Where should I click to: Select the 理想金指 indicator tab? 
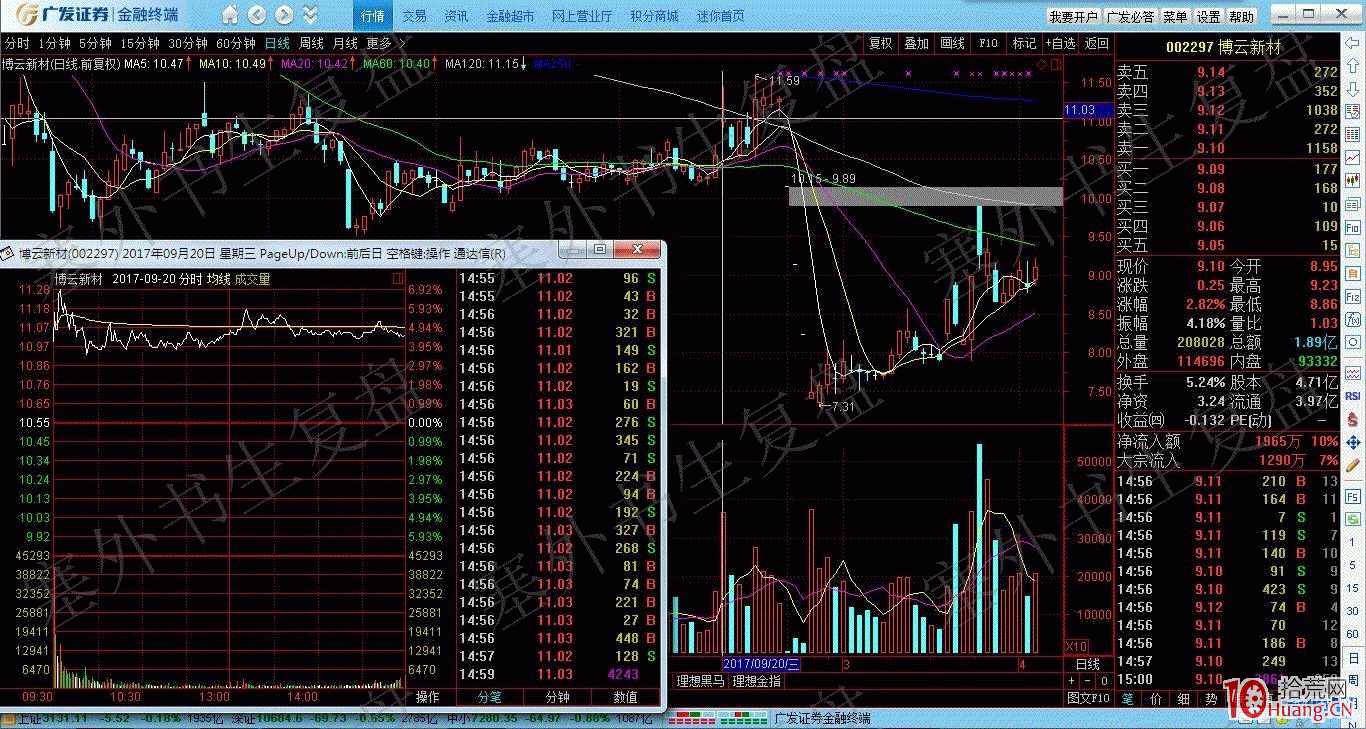(x=756, y=681)
